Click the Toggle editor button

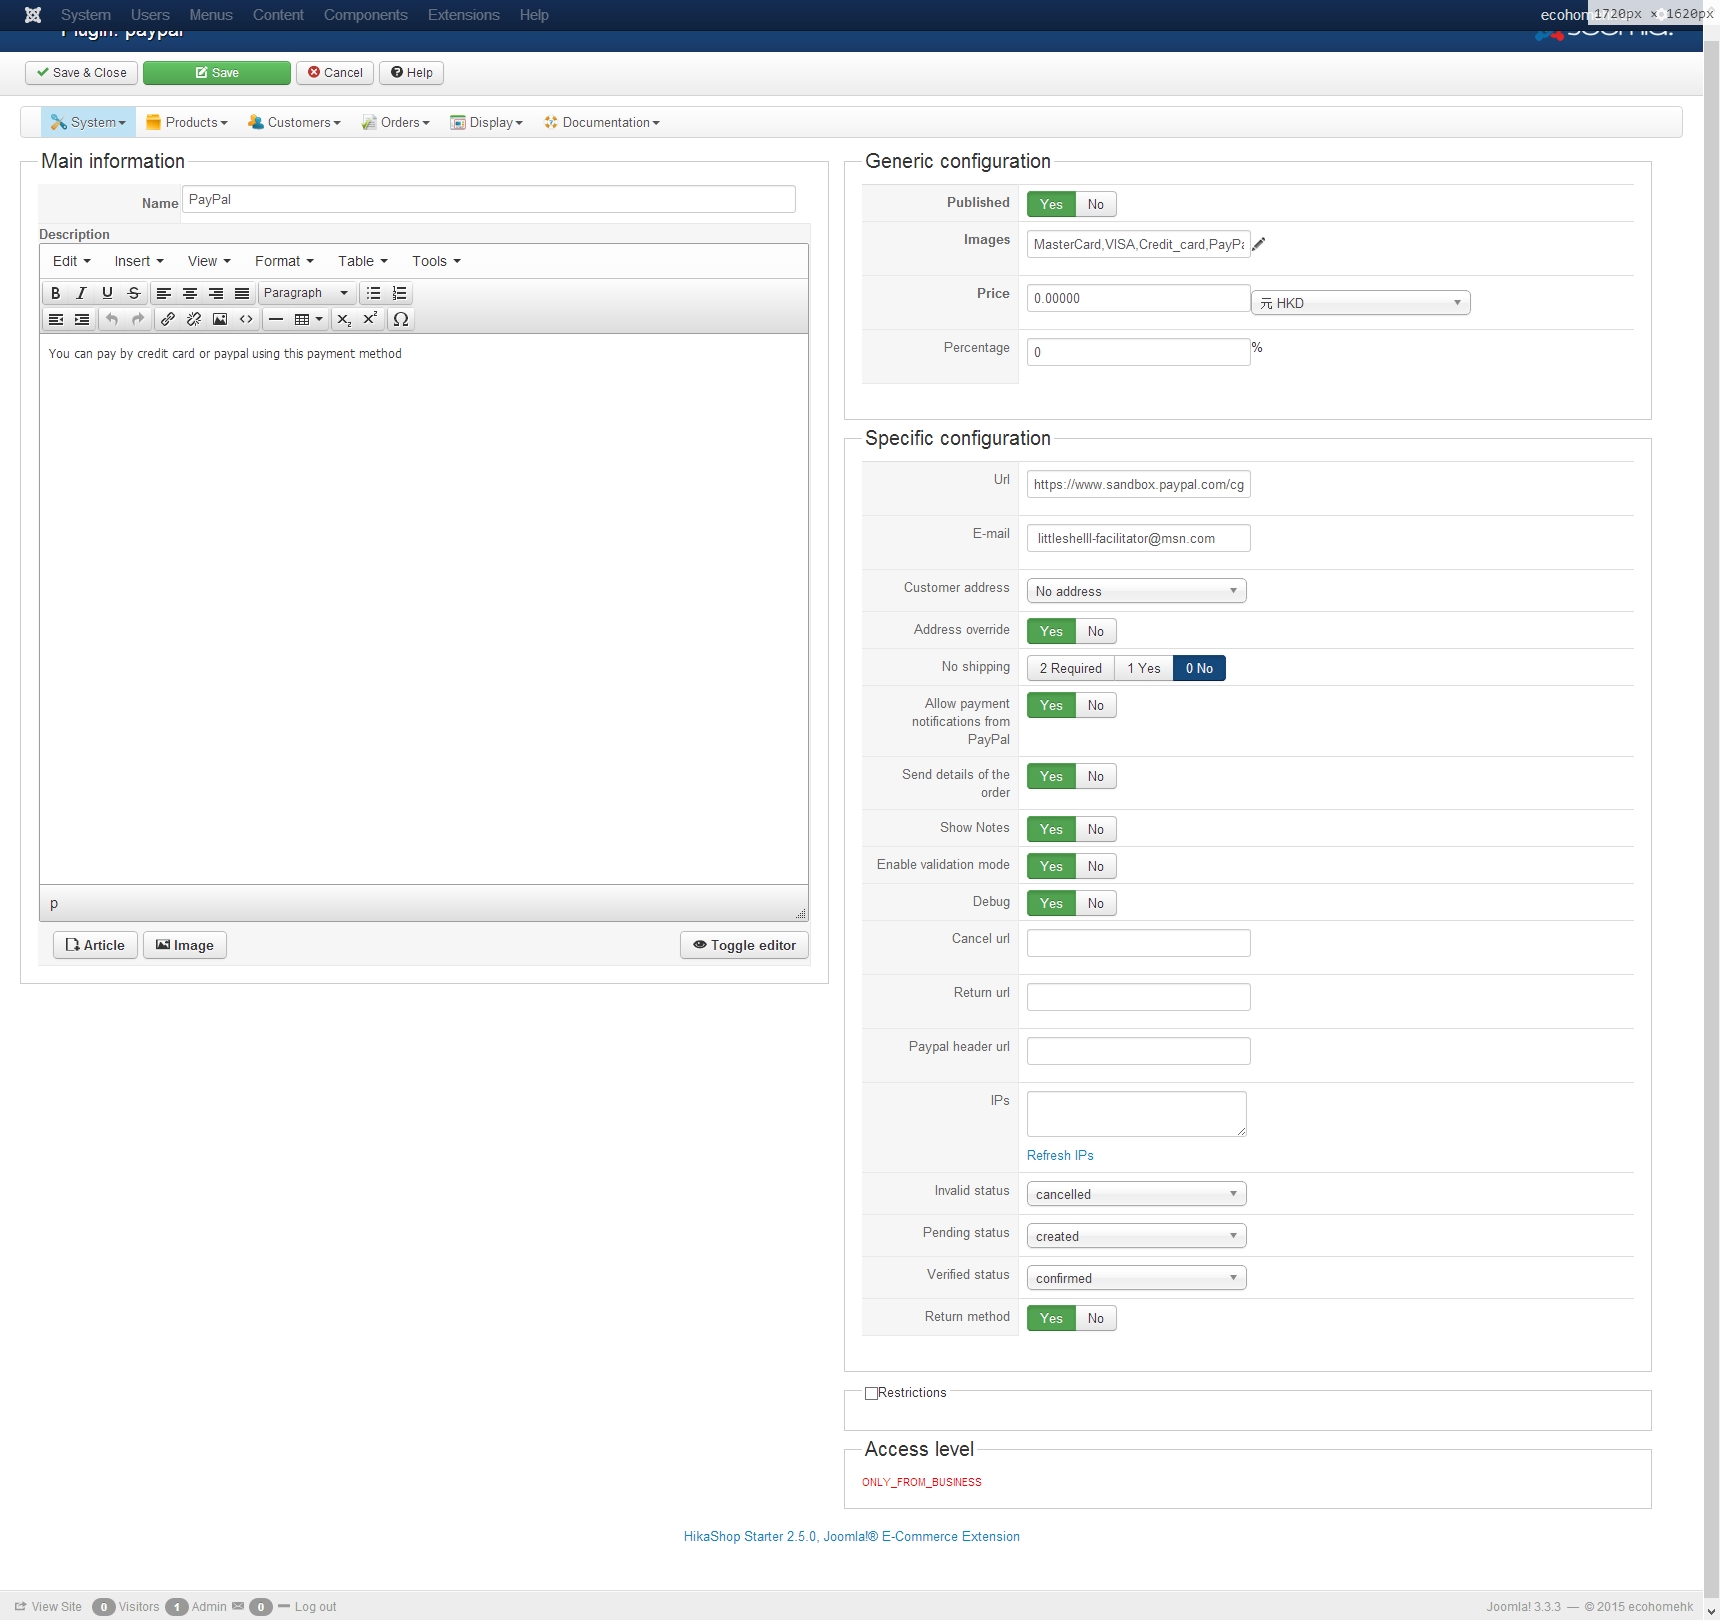click(x=745, y=945)
